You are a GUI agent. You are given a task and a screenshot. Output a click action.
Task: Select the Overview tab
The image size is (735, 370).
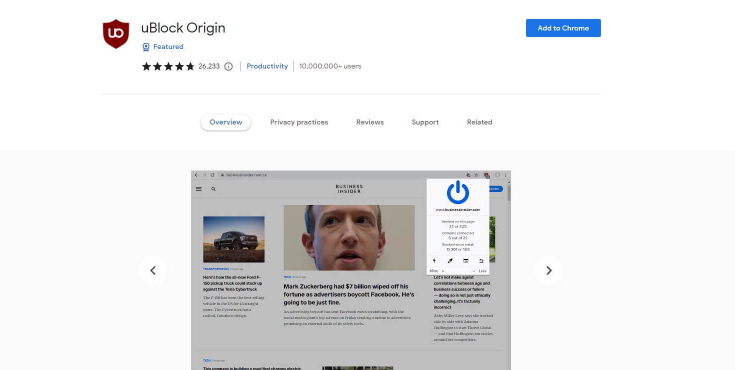[x=226, y=122]
